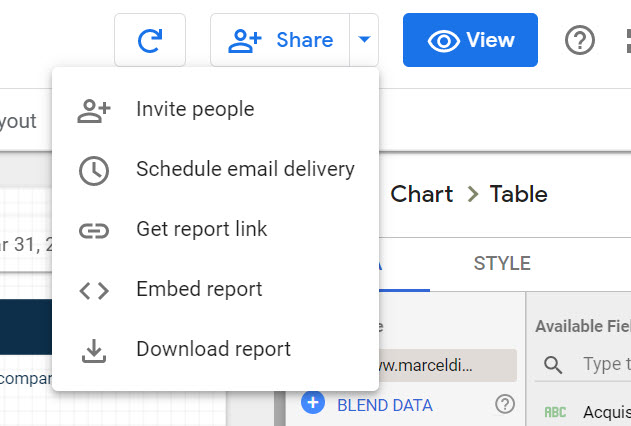This screenshot has width=631, height=426.
Task: Select Download report option
Action: pos(213,350)
